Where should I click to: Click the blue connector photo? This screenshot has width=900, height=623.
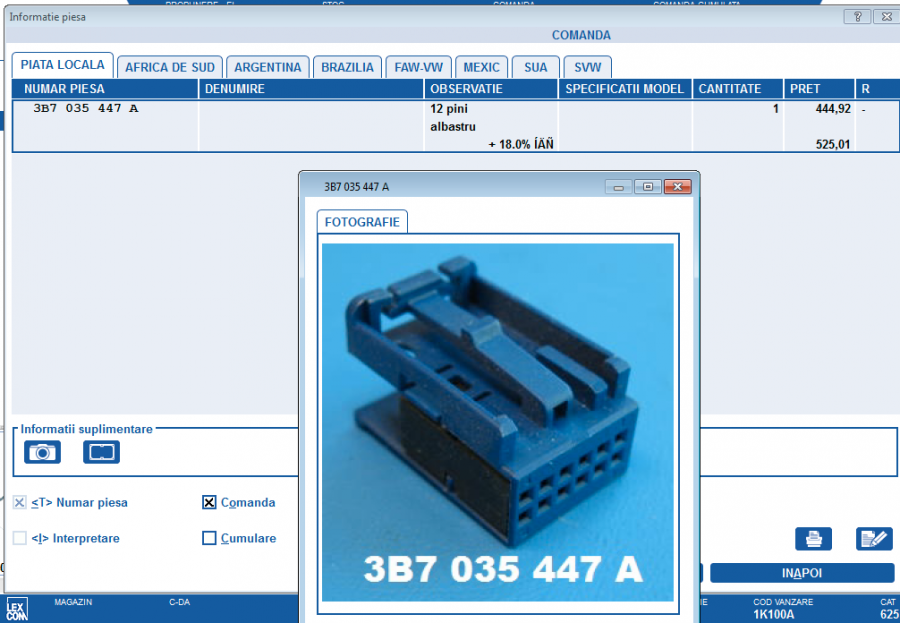pos(497,420)
